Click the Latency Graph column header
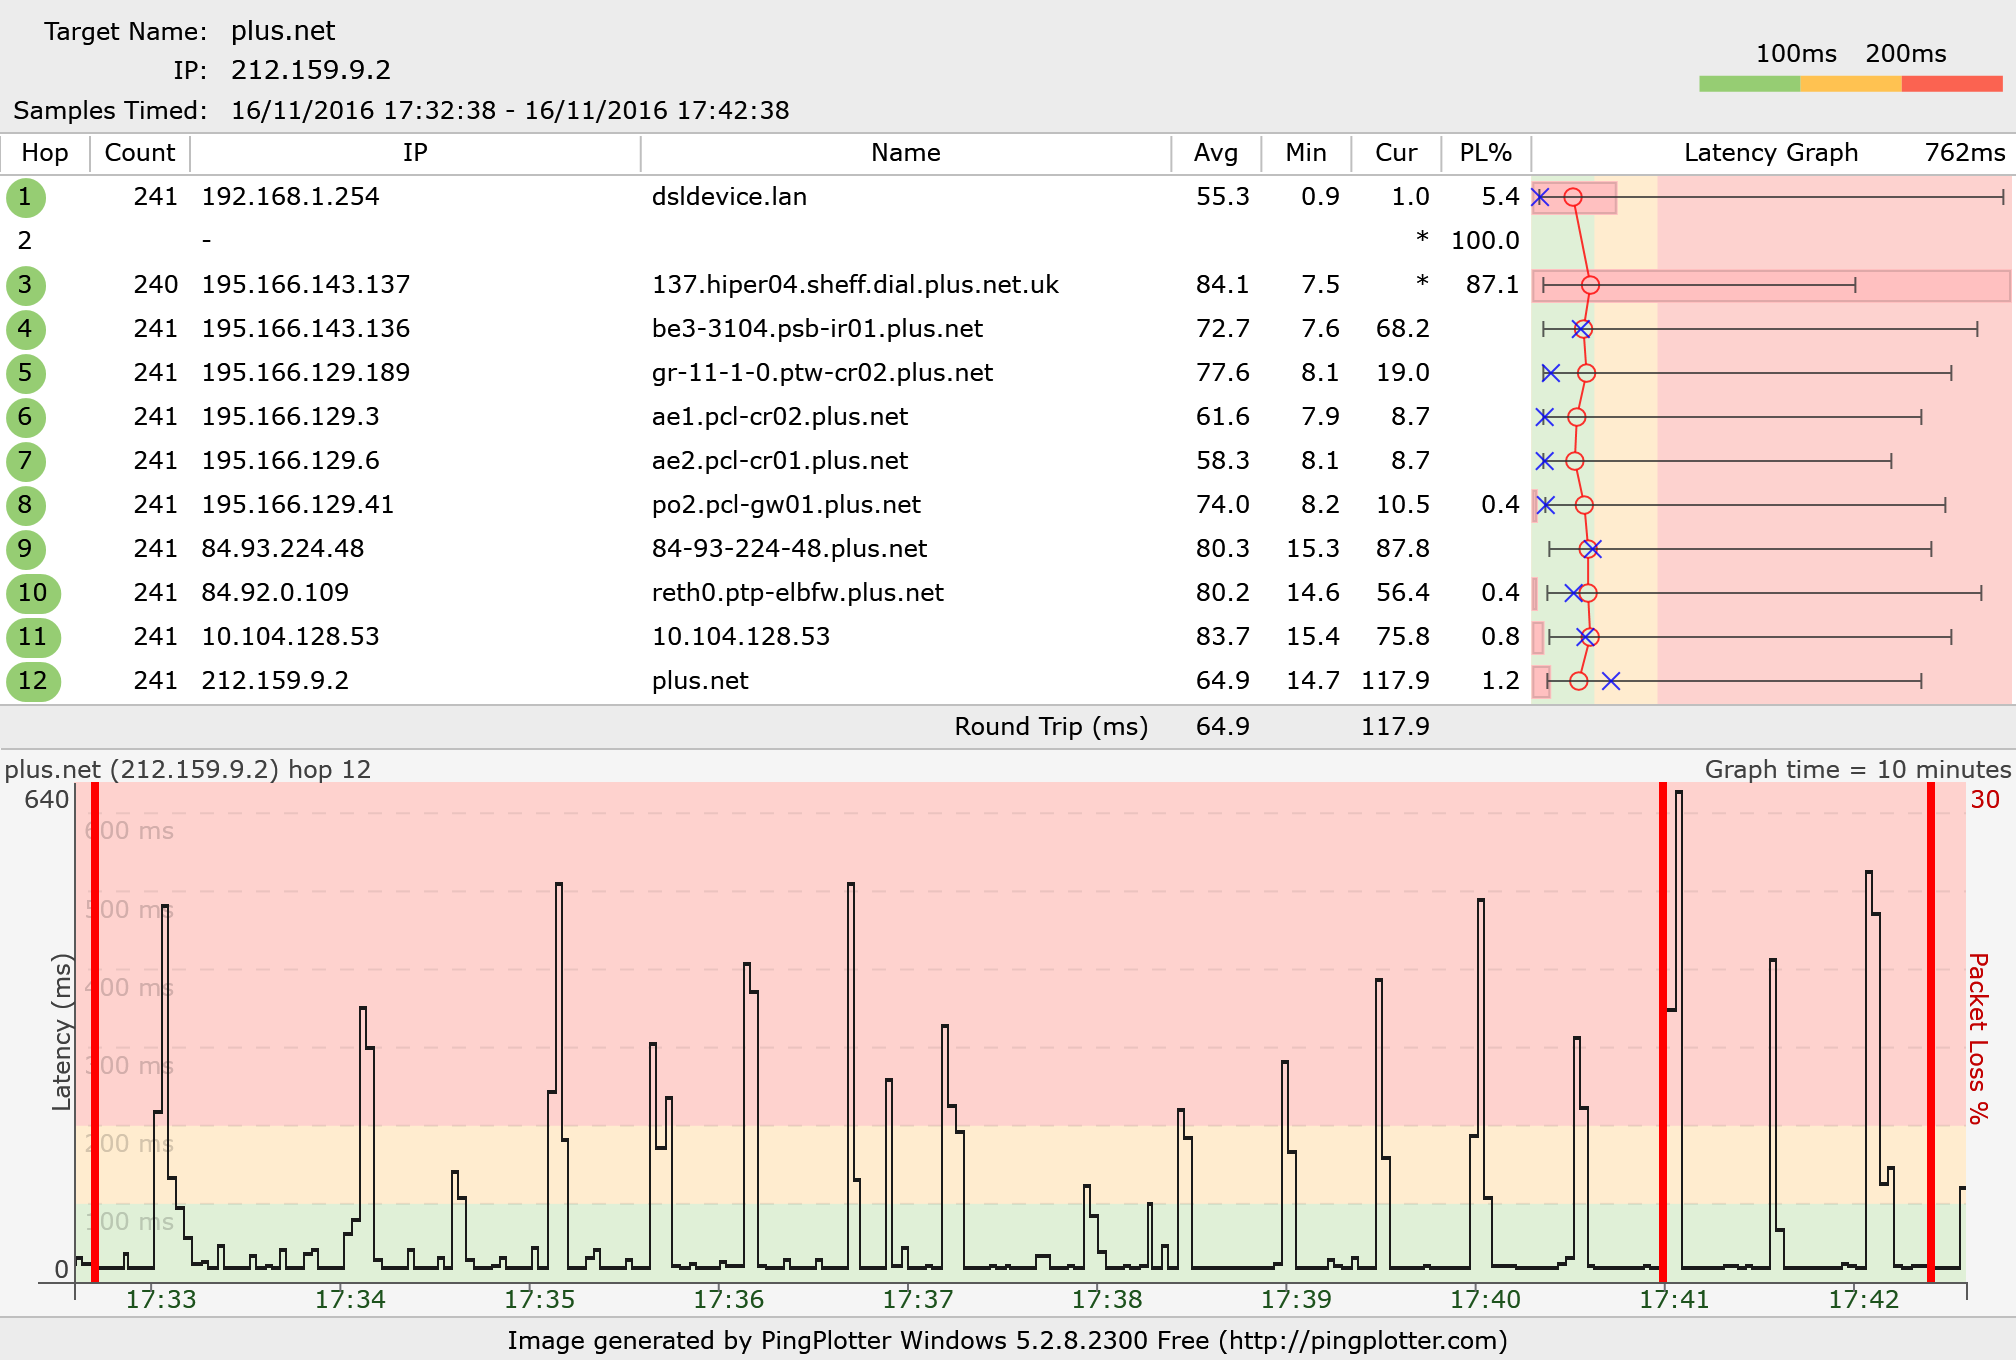Viewport: 2016px width, 1360px height. [x=1770, y=153]
